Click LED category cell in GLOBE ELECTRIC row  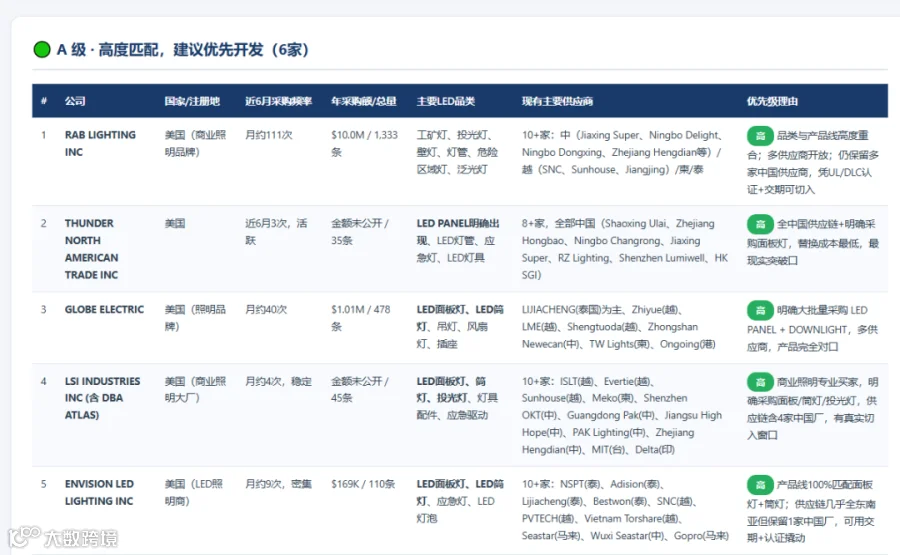pyautogui.click(x=460, y=327)
